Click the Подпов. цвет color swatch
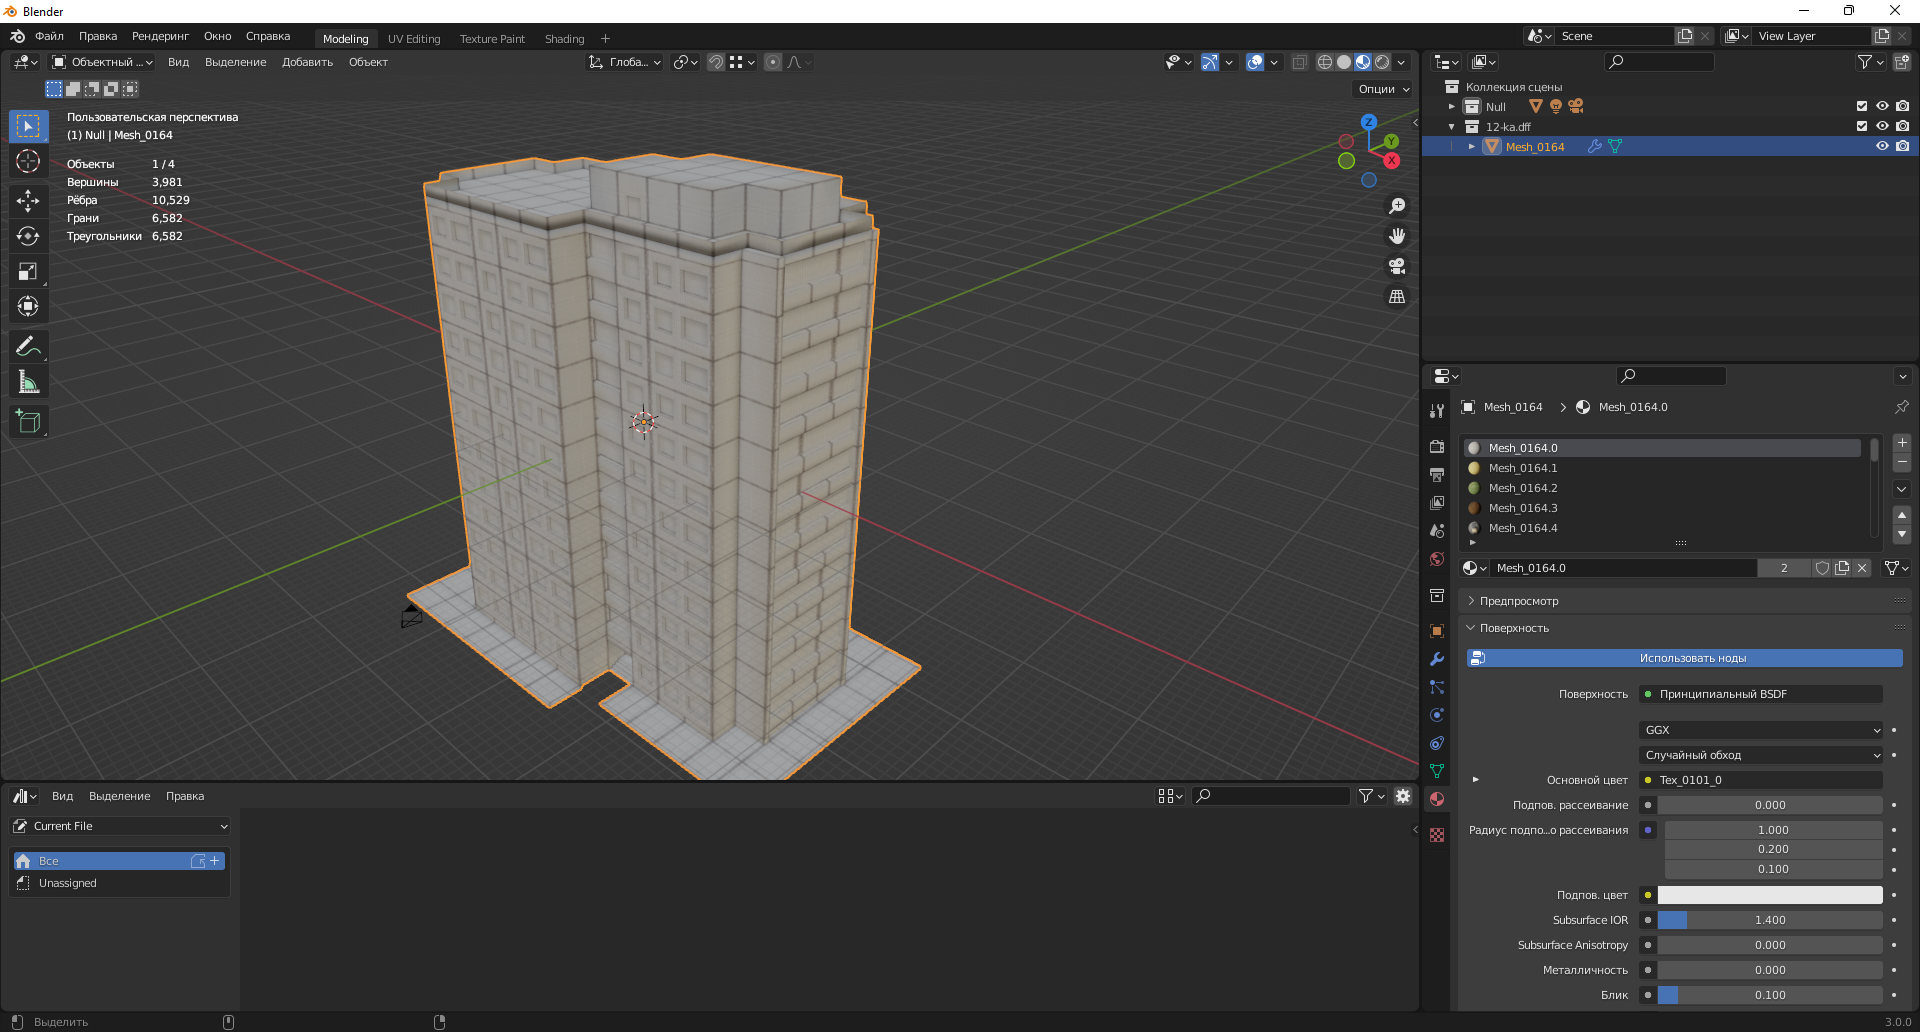Screen dimensions: 1920x1032 [x=1769, y=895]
